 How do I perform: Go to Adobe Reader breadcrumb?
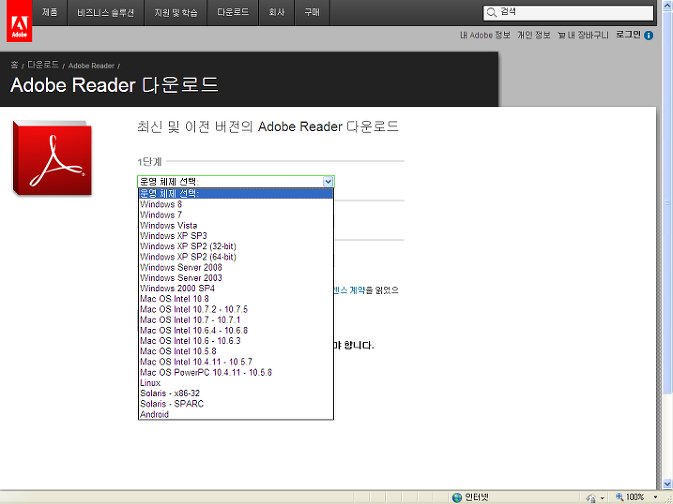click(91, 66)
